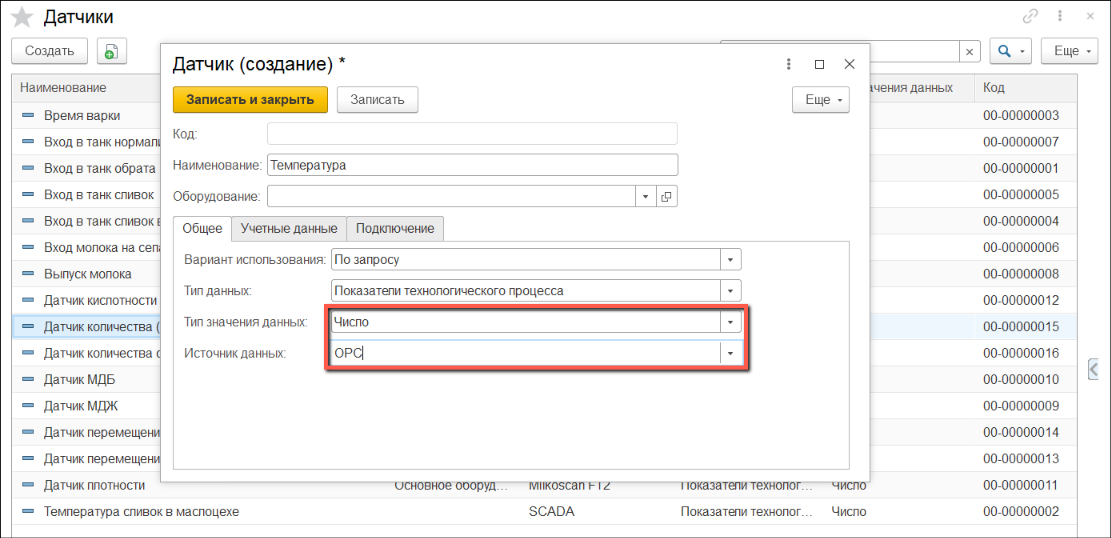Viewport: 1111px width, 538px height.
Task: Clear the search field with the X button
Action: 969,51
